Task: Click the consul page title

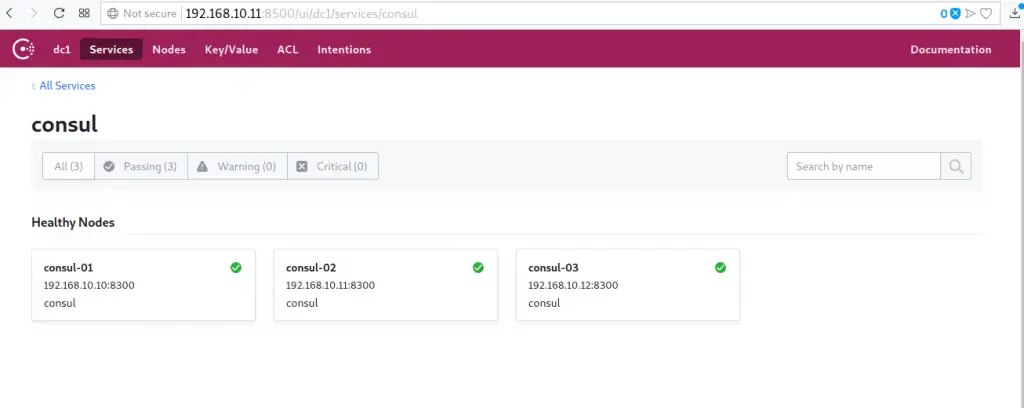Action: point(65,124)
